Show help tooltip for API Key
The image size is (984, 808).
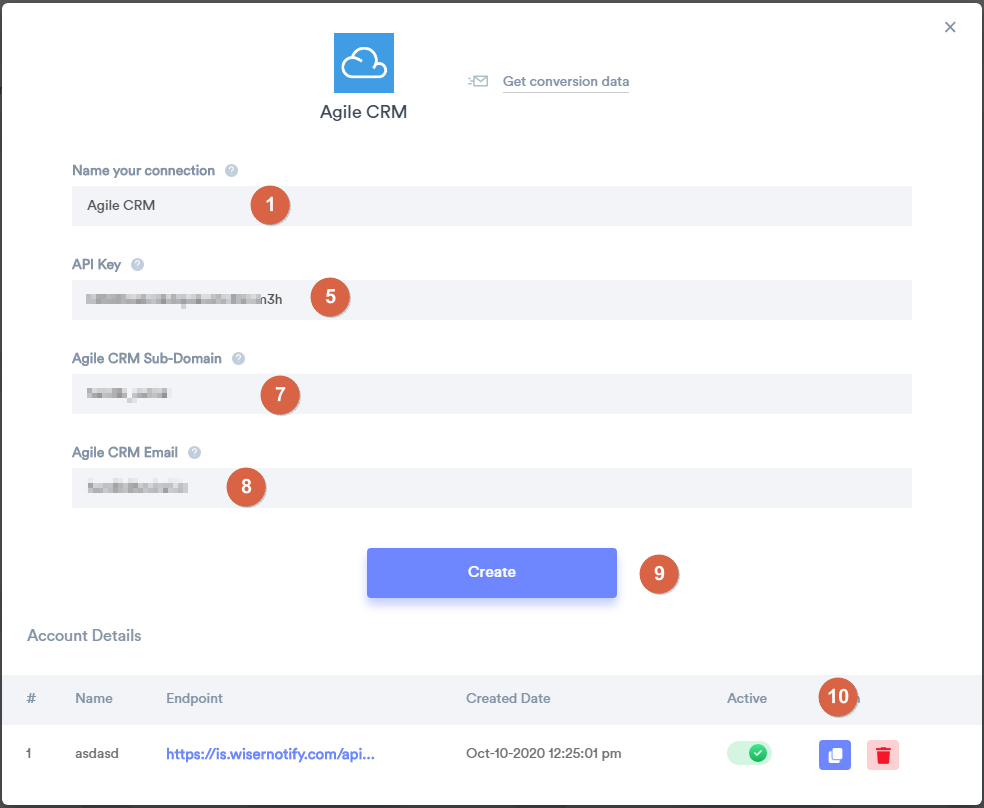(137, 265)
